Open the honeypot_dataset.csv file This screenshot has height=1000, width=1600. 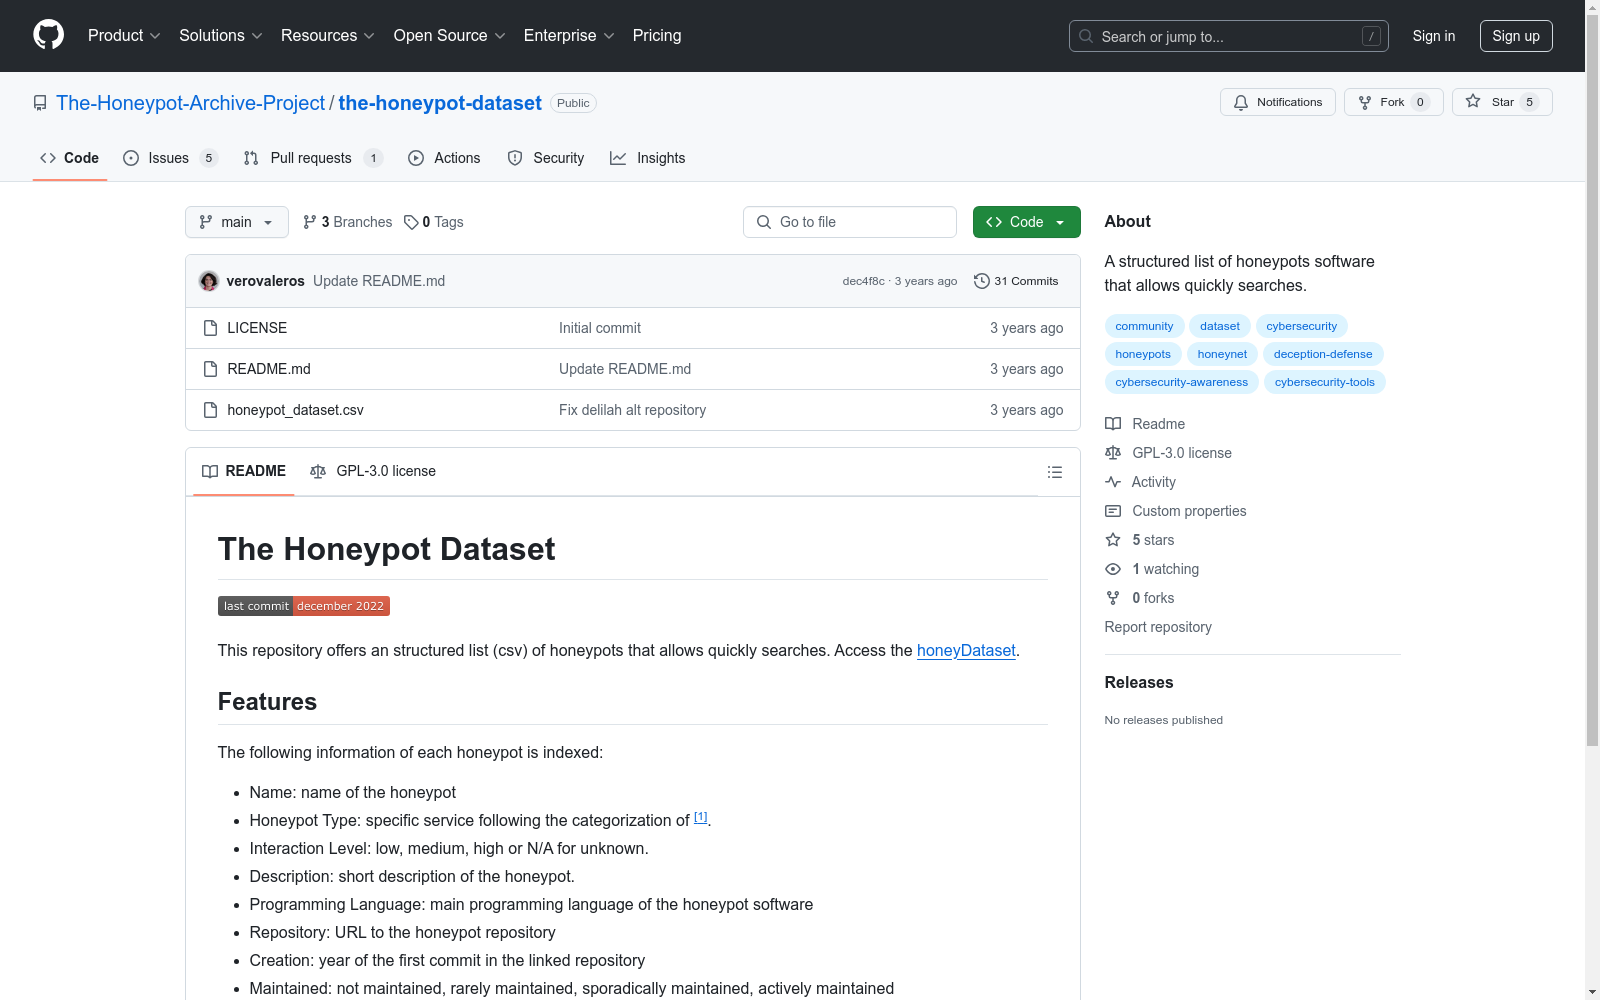tap(296, 410)
